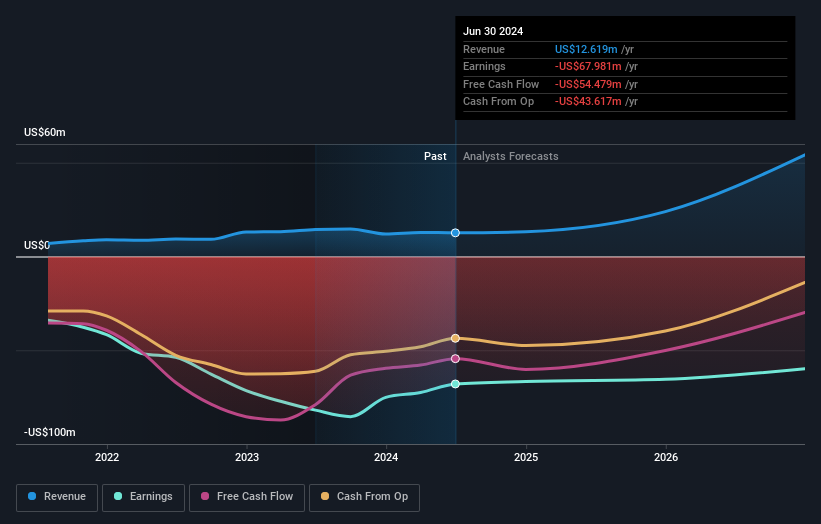Click the -US$43.617m cash from op value
821x524 pixels.
(x=588, y=102)
